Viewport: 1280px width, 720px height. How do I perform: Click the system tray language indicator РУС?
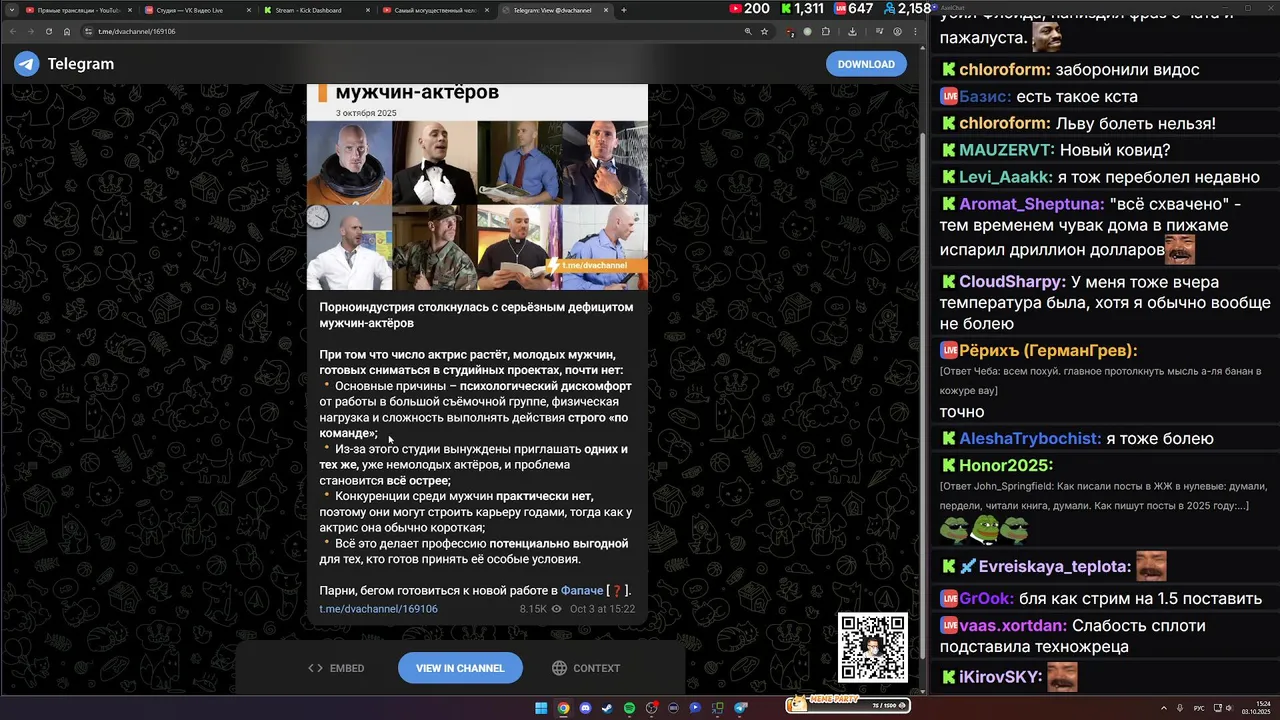tap(1200, 708)
